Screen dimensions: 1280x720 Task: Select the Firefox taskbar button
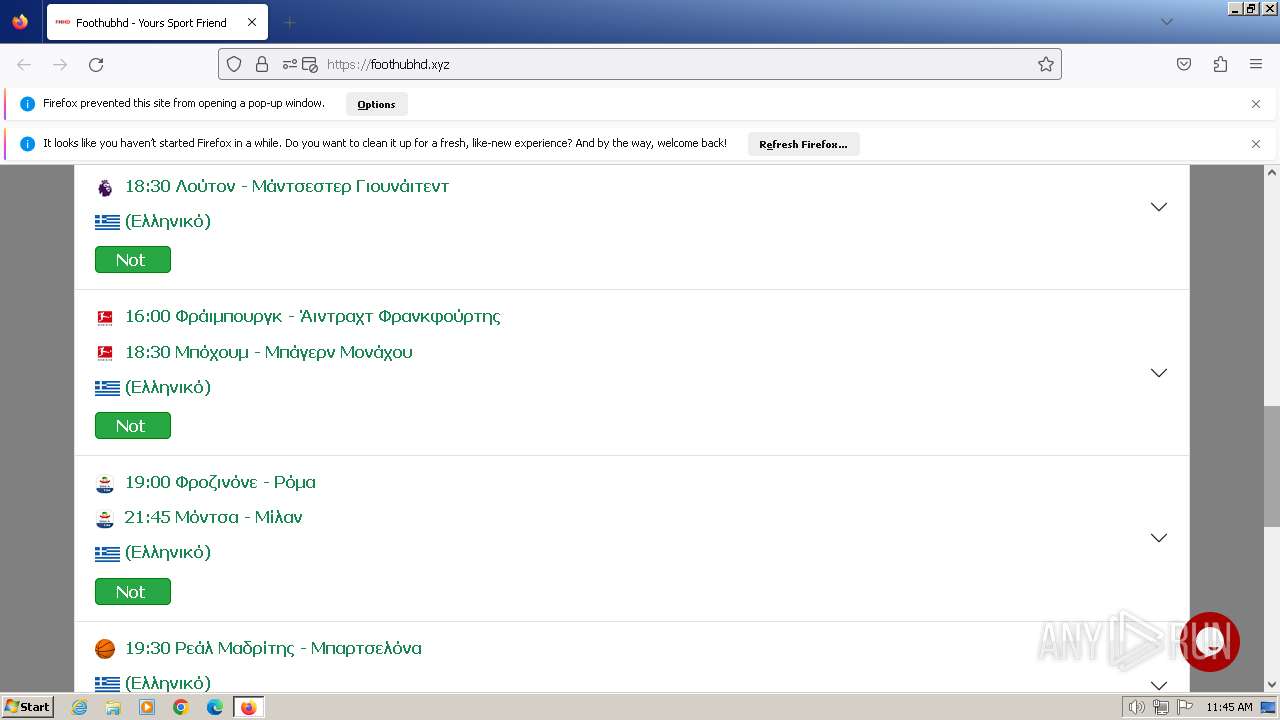point(248,707)
